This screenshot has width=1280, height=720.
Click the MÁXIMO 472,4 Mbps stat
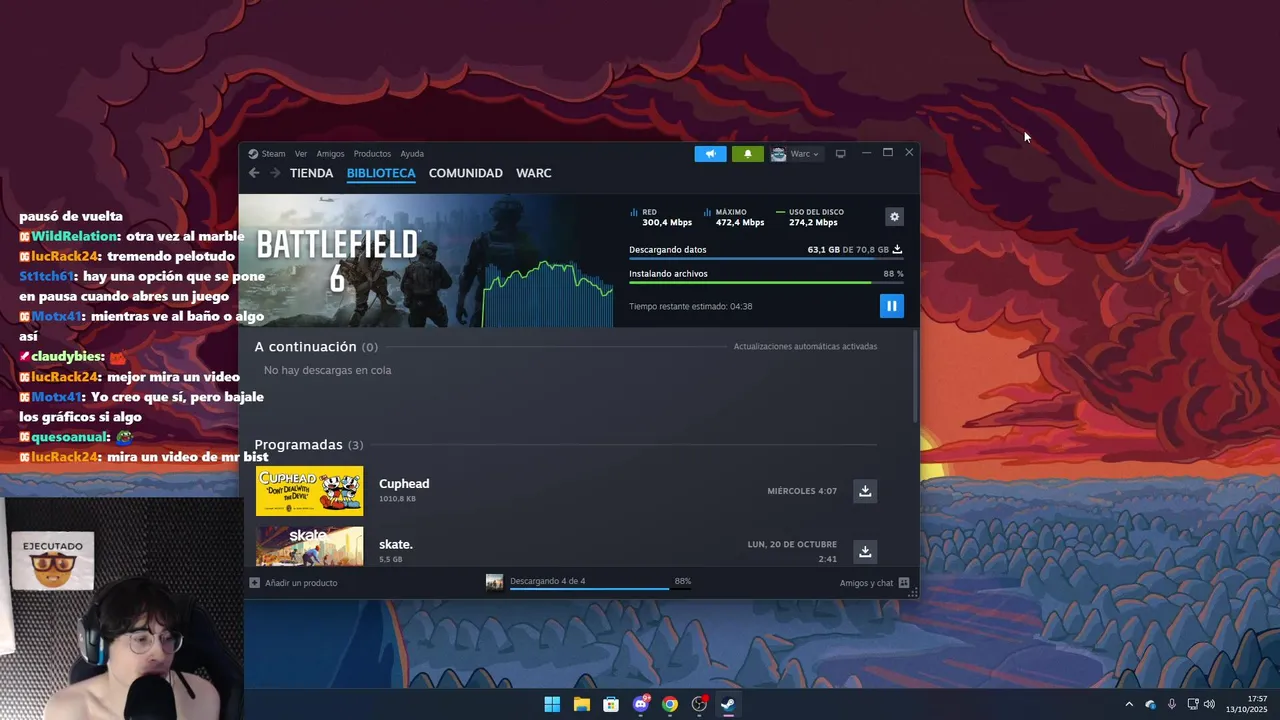coord(734,217)
